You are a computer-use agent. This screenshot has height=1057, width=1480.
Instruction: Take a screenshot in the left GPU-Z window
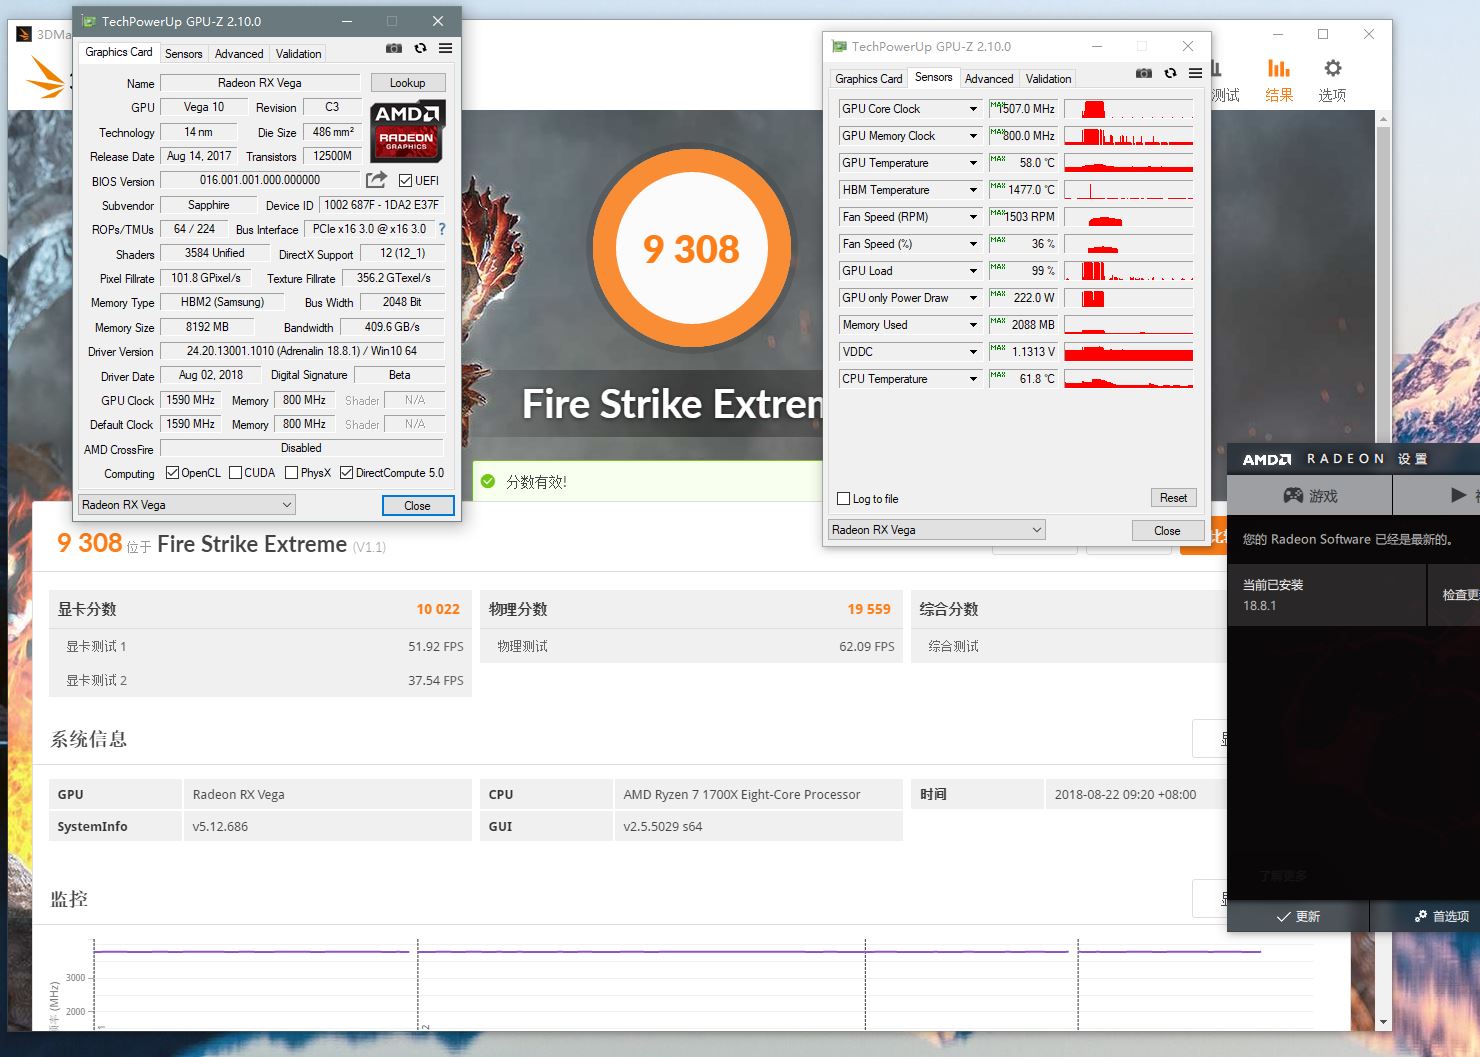394,48
